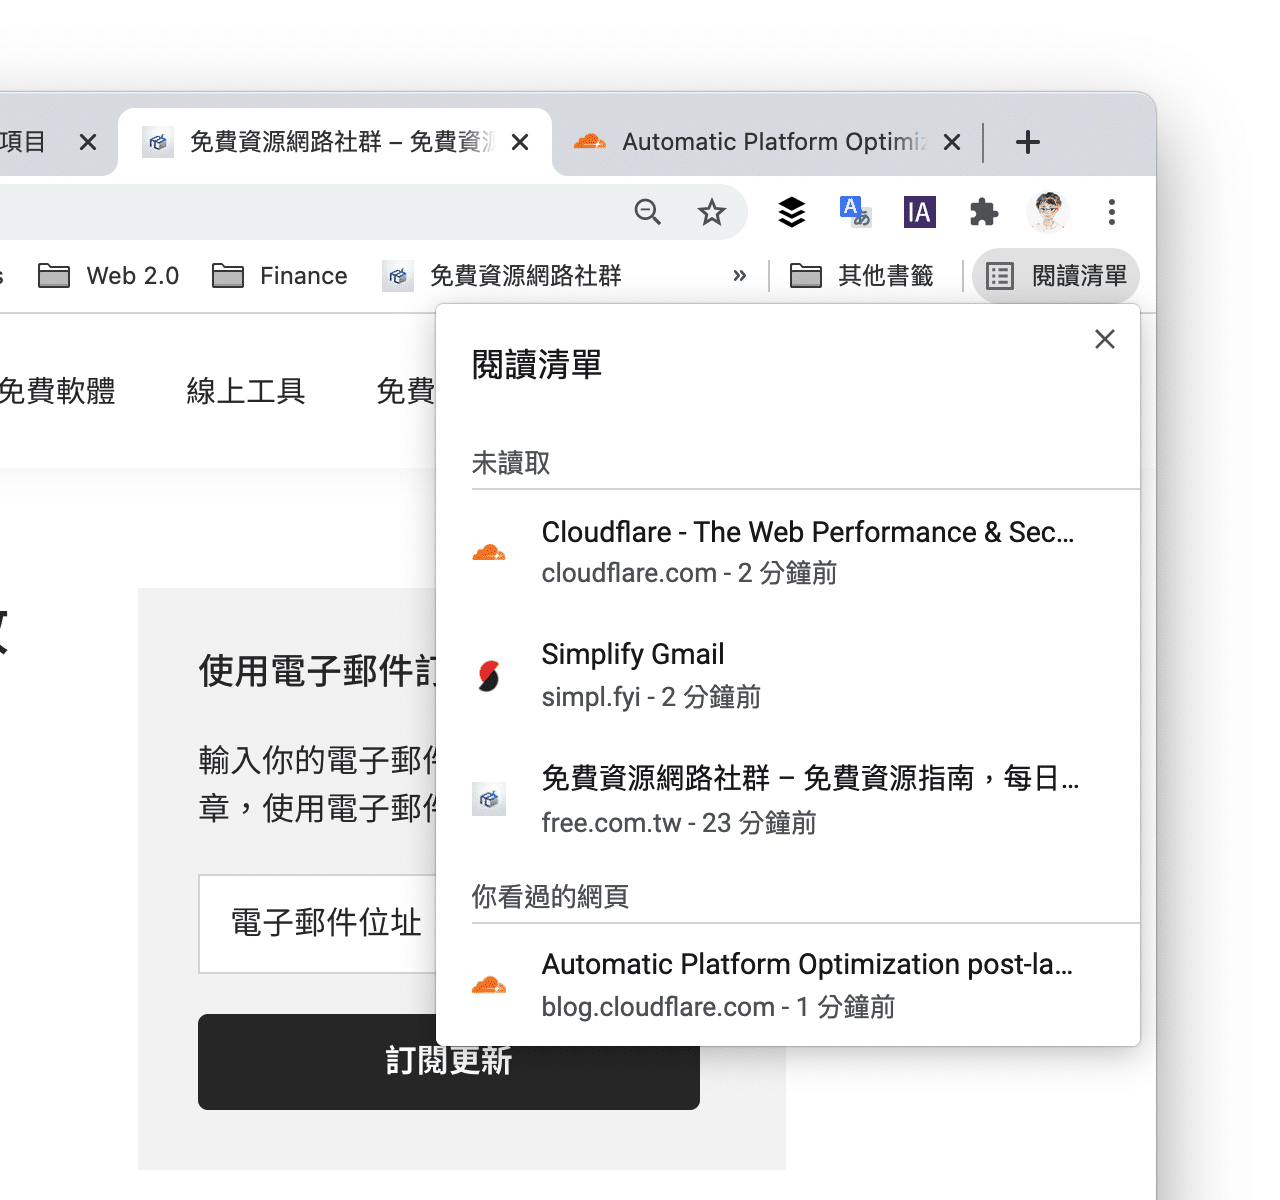Close the Automatic Platform Optimization tab
Image resolution: width=1280 pixels, height=1200 pixels.
pyautogui.click(x=952, y=142)
